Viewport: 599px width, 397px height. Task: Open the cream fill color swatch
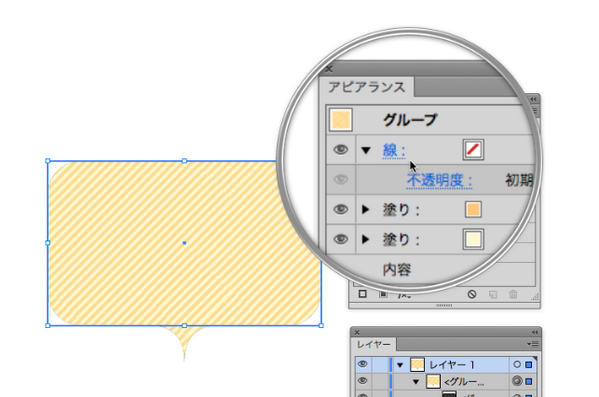tap(473, 239)
